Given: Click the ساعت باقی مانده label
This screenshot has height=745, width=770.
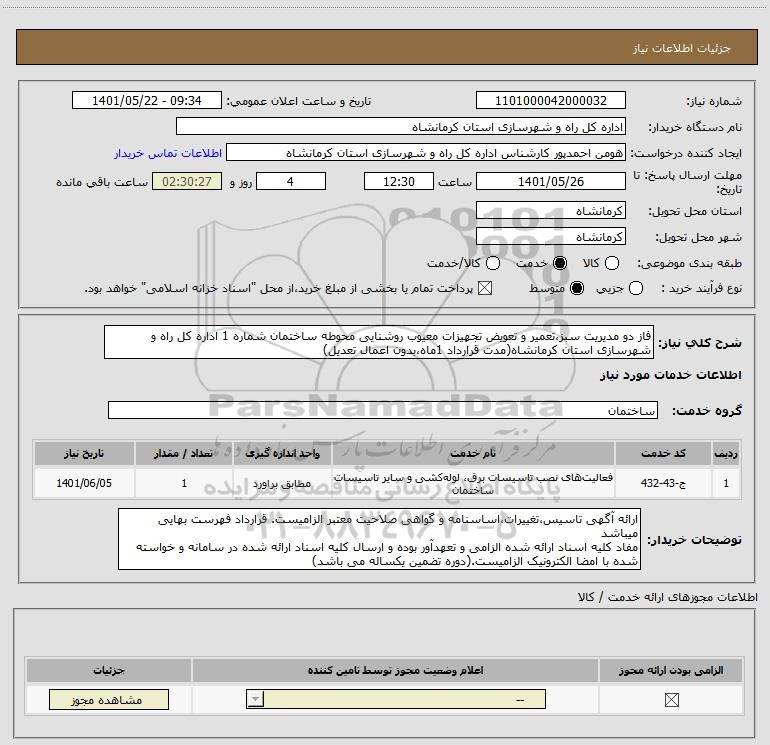Looking at the screenshot, I should click(x=102, y=182).
